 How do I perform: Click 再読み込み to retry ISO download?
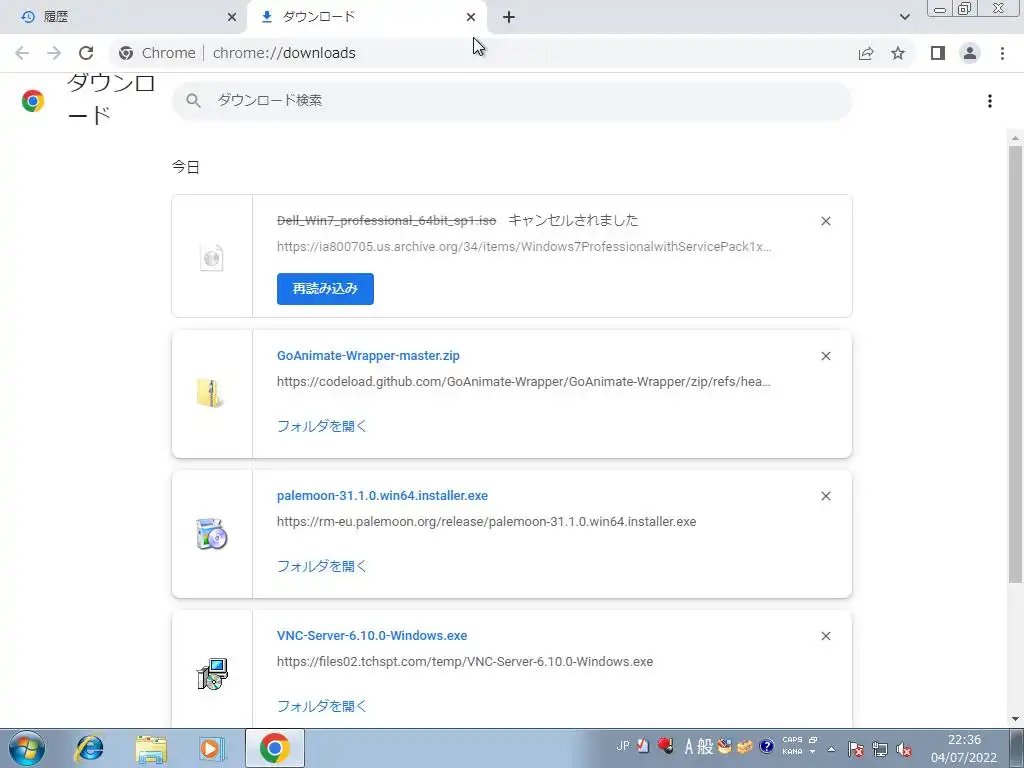(325, 289)
